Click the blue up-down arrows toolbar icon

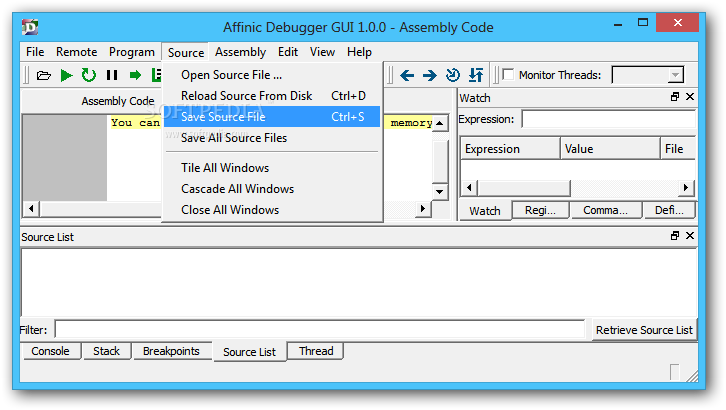point(476,75)
